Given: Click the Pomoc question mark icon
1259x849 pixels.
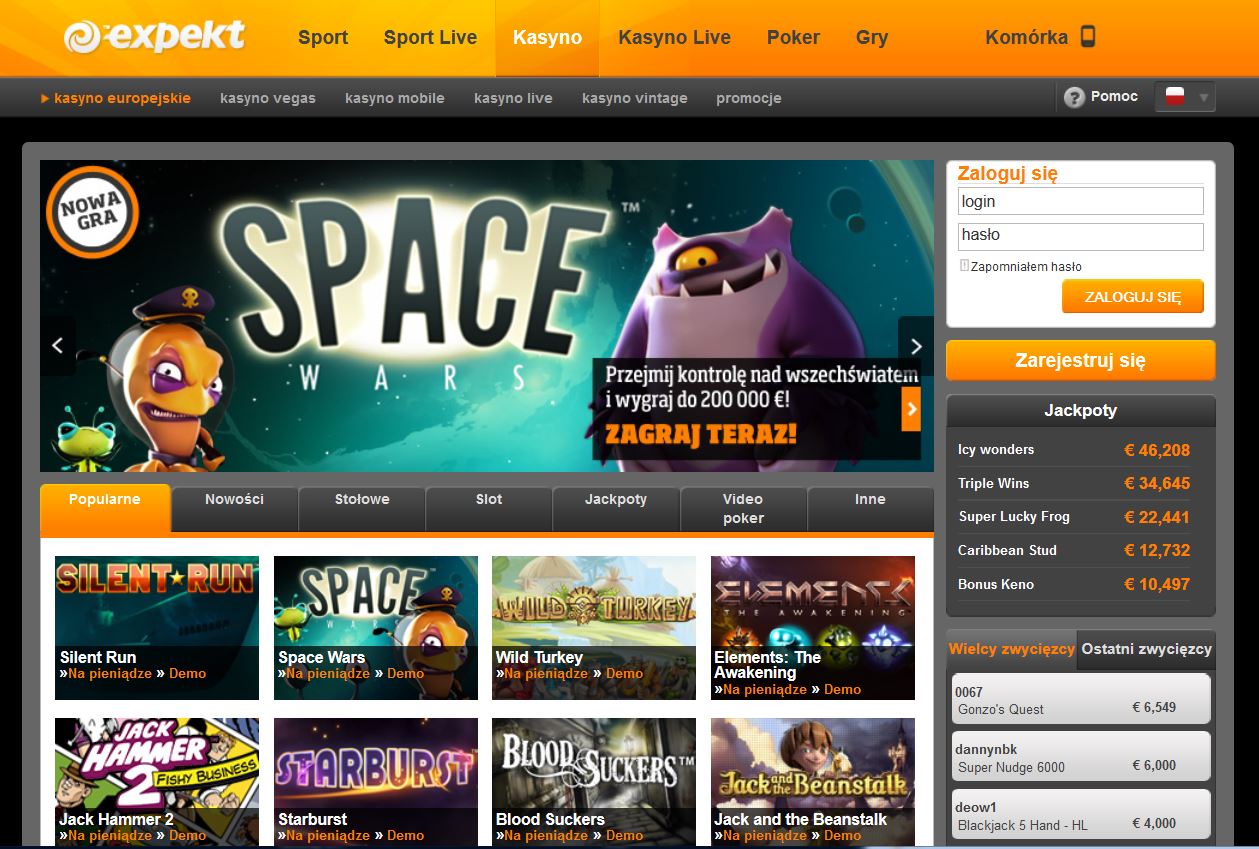Looking at the screenshot, I should (x=1074, y=97).
